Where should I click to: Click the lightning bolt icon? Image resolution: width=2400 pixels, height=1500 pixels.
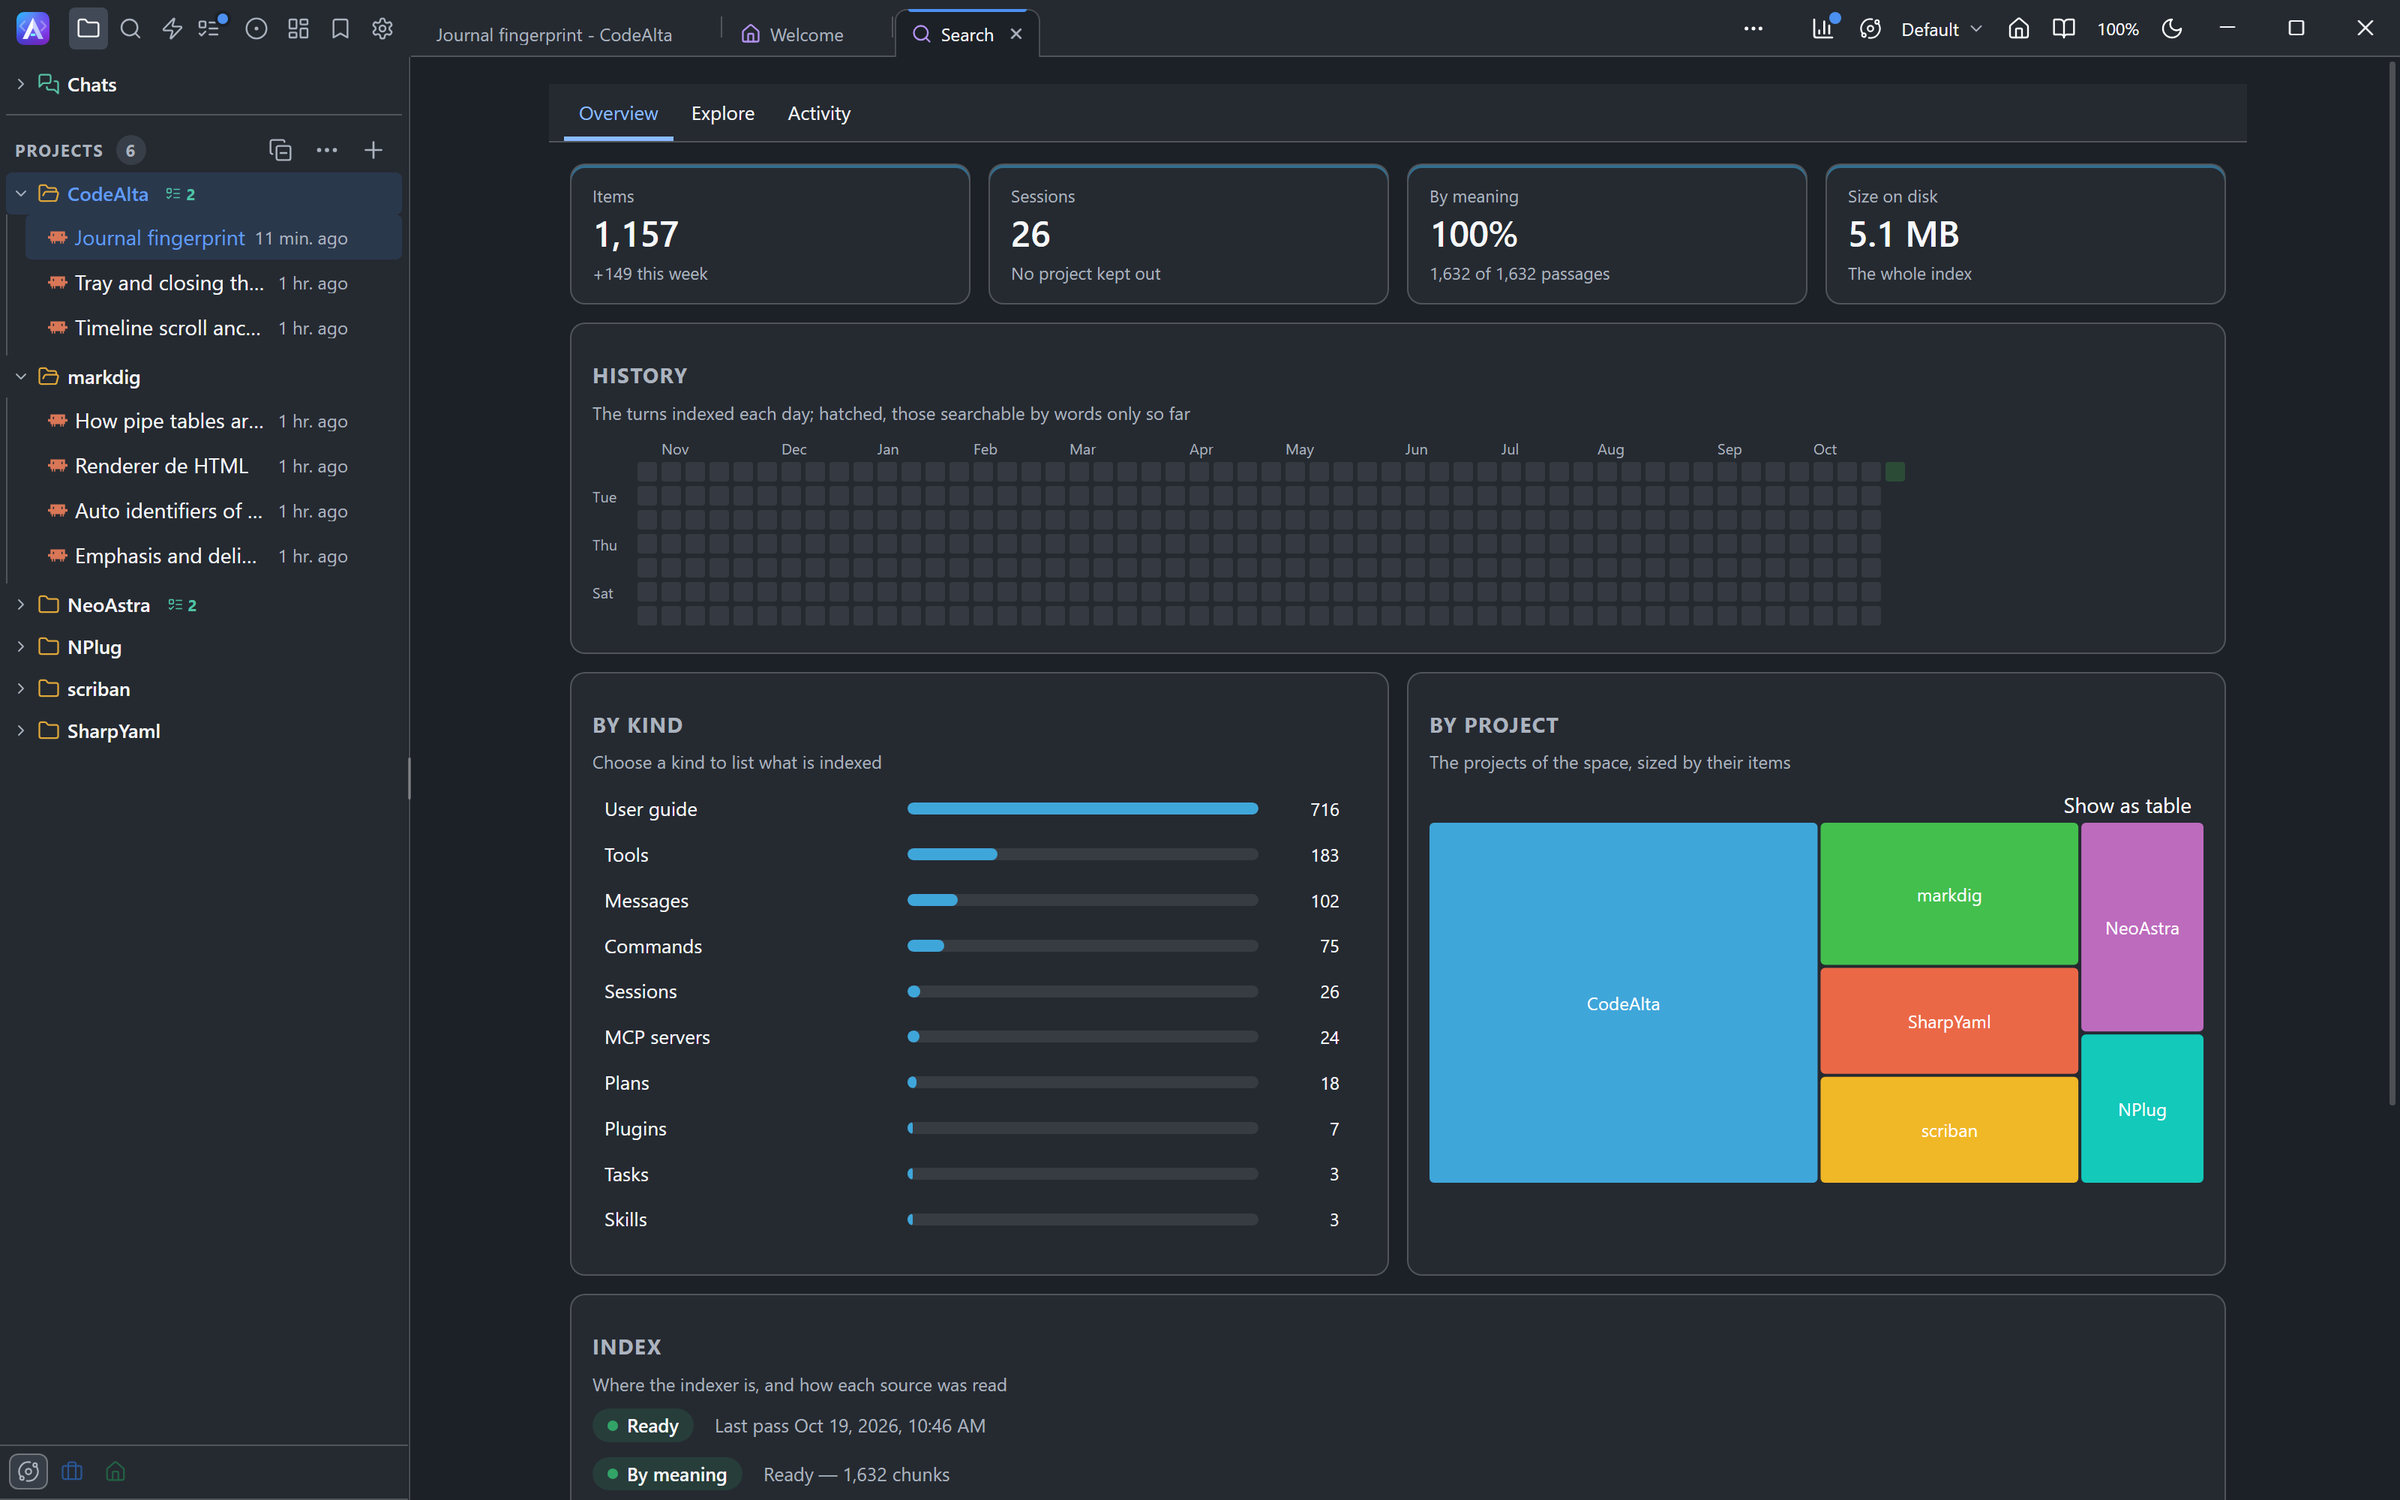172,29
